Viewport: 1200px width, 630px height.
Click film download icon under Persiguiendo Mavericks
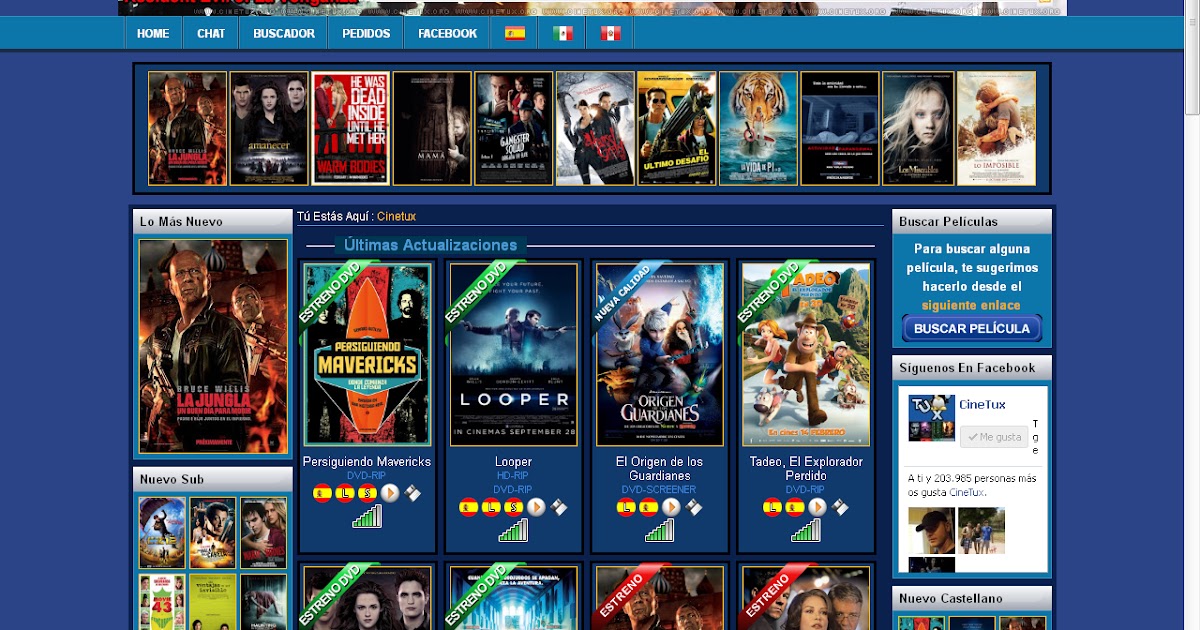(413, 493)
